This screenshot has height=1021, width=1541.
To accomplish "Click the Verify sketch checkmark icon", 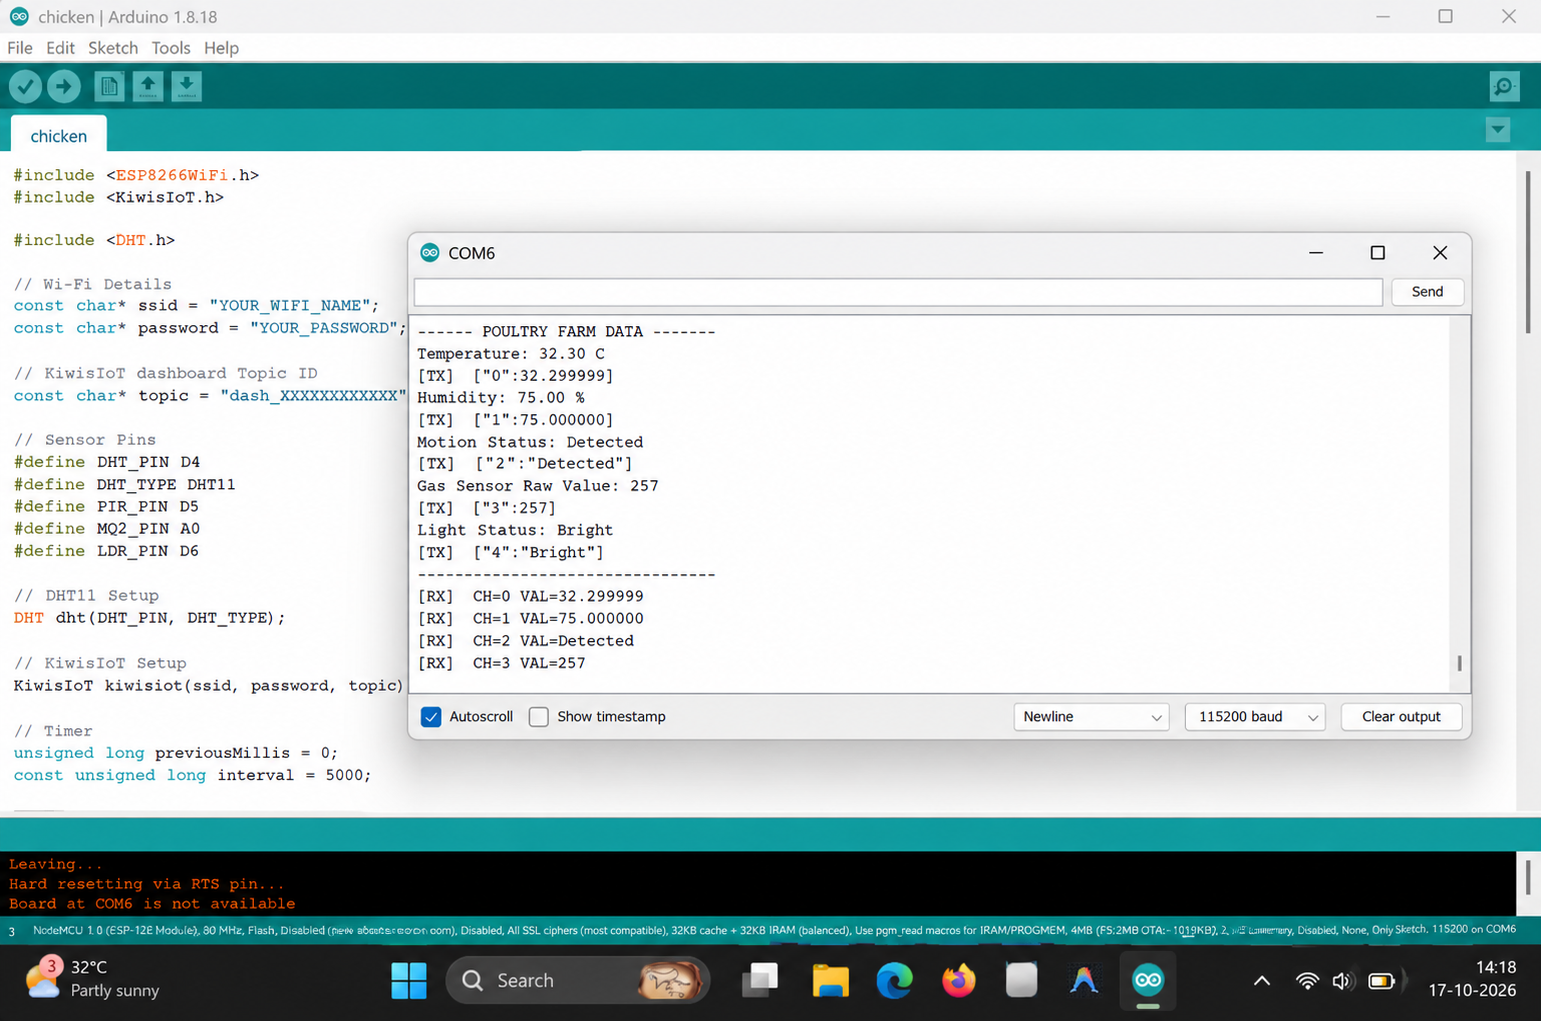I will 25,87.
